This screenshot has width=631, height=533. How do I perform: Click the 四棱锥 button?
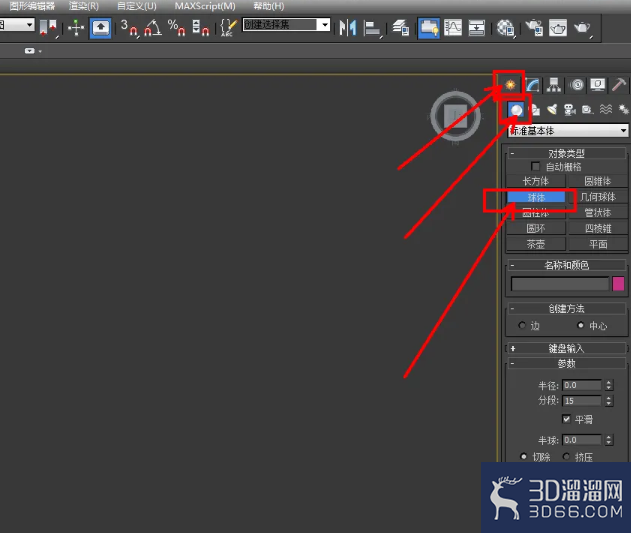(598, 228)
